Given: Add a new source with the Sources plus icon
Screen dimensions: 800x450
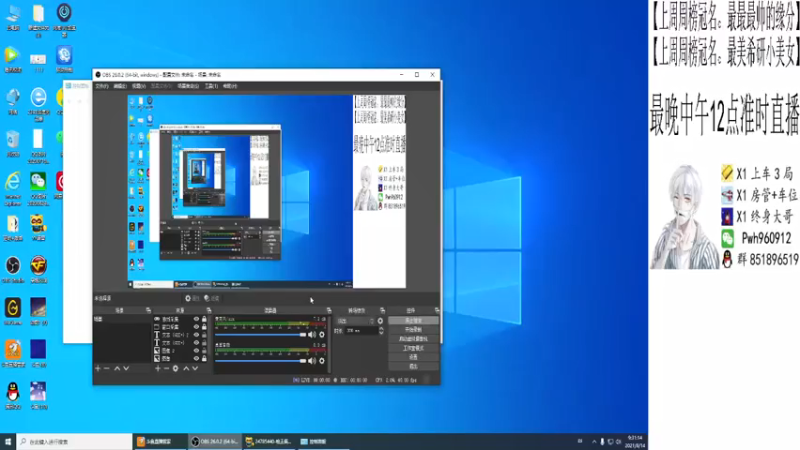Looking at the screenshot, I should pyautogui.click(x=158, y=368).
